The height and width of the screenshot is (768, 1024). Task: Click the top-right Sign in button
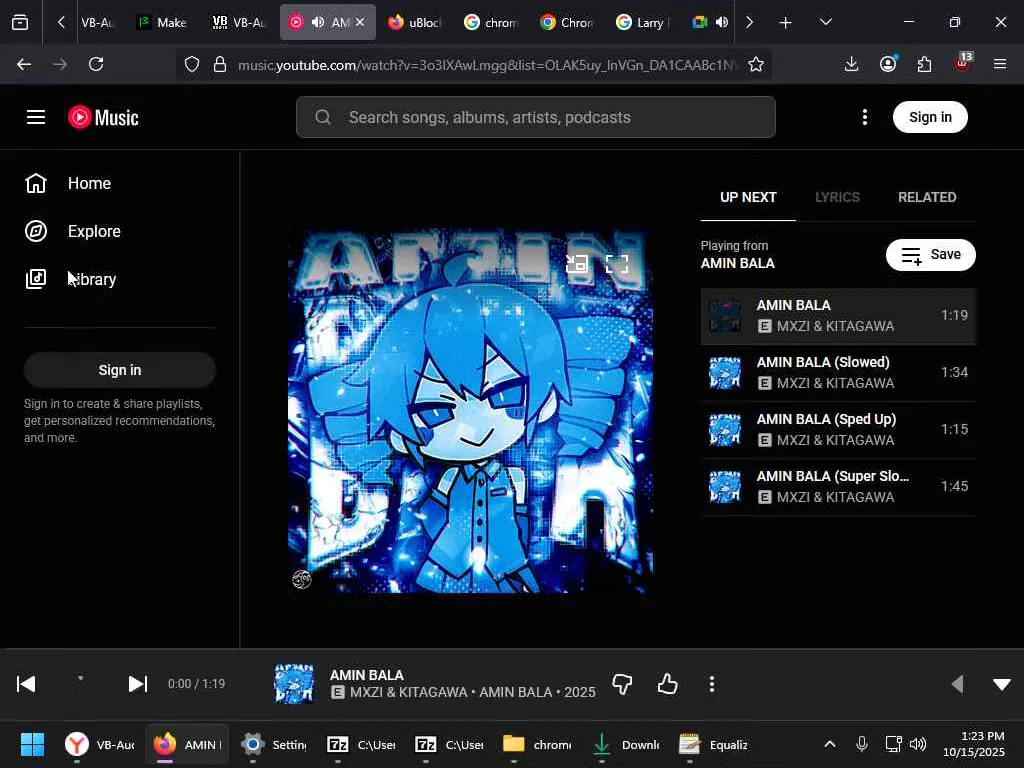930,117
